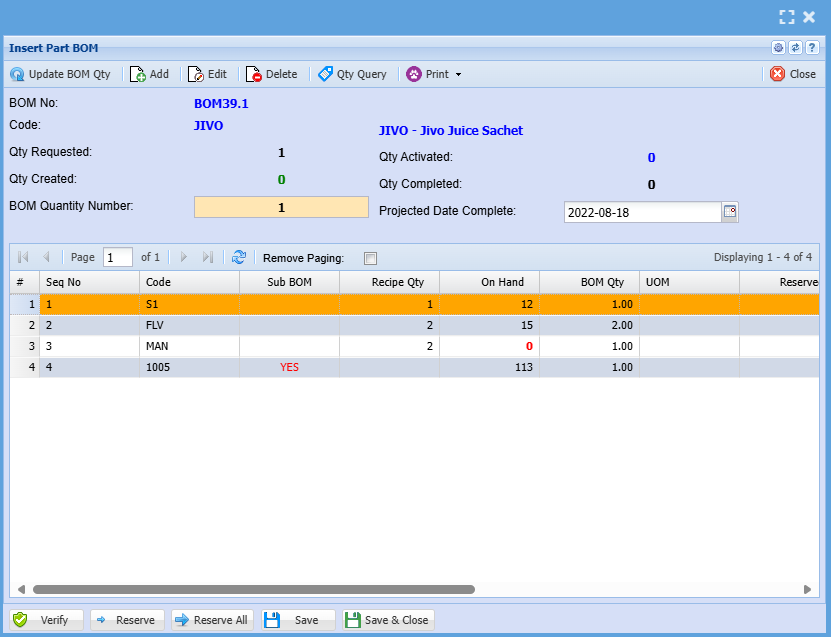This screenshot has height=637, width=831.
Task: Click the Reserve All button
Action: 211,620
